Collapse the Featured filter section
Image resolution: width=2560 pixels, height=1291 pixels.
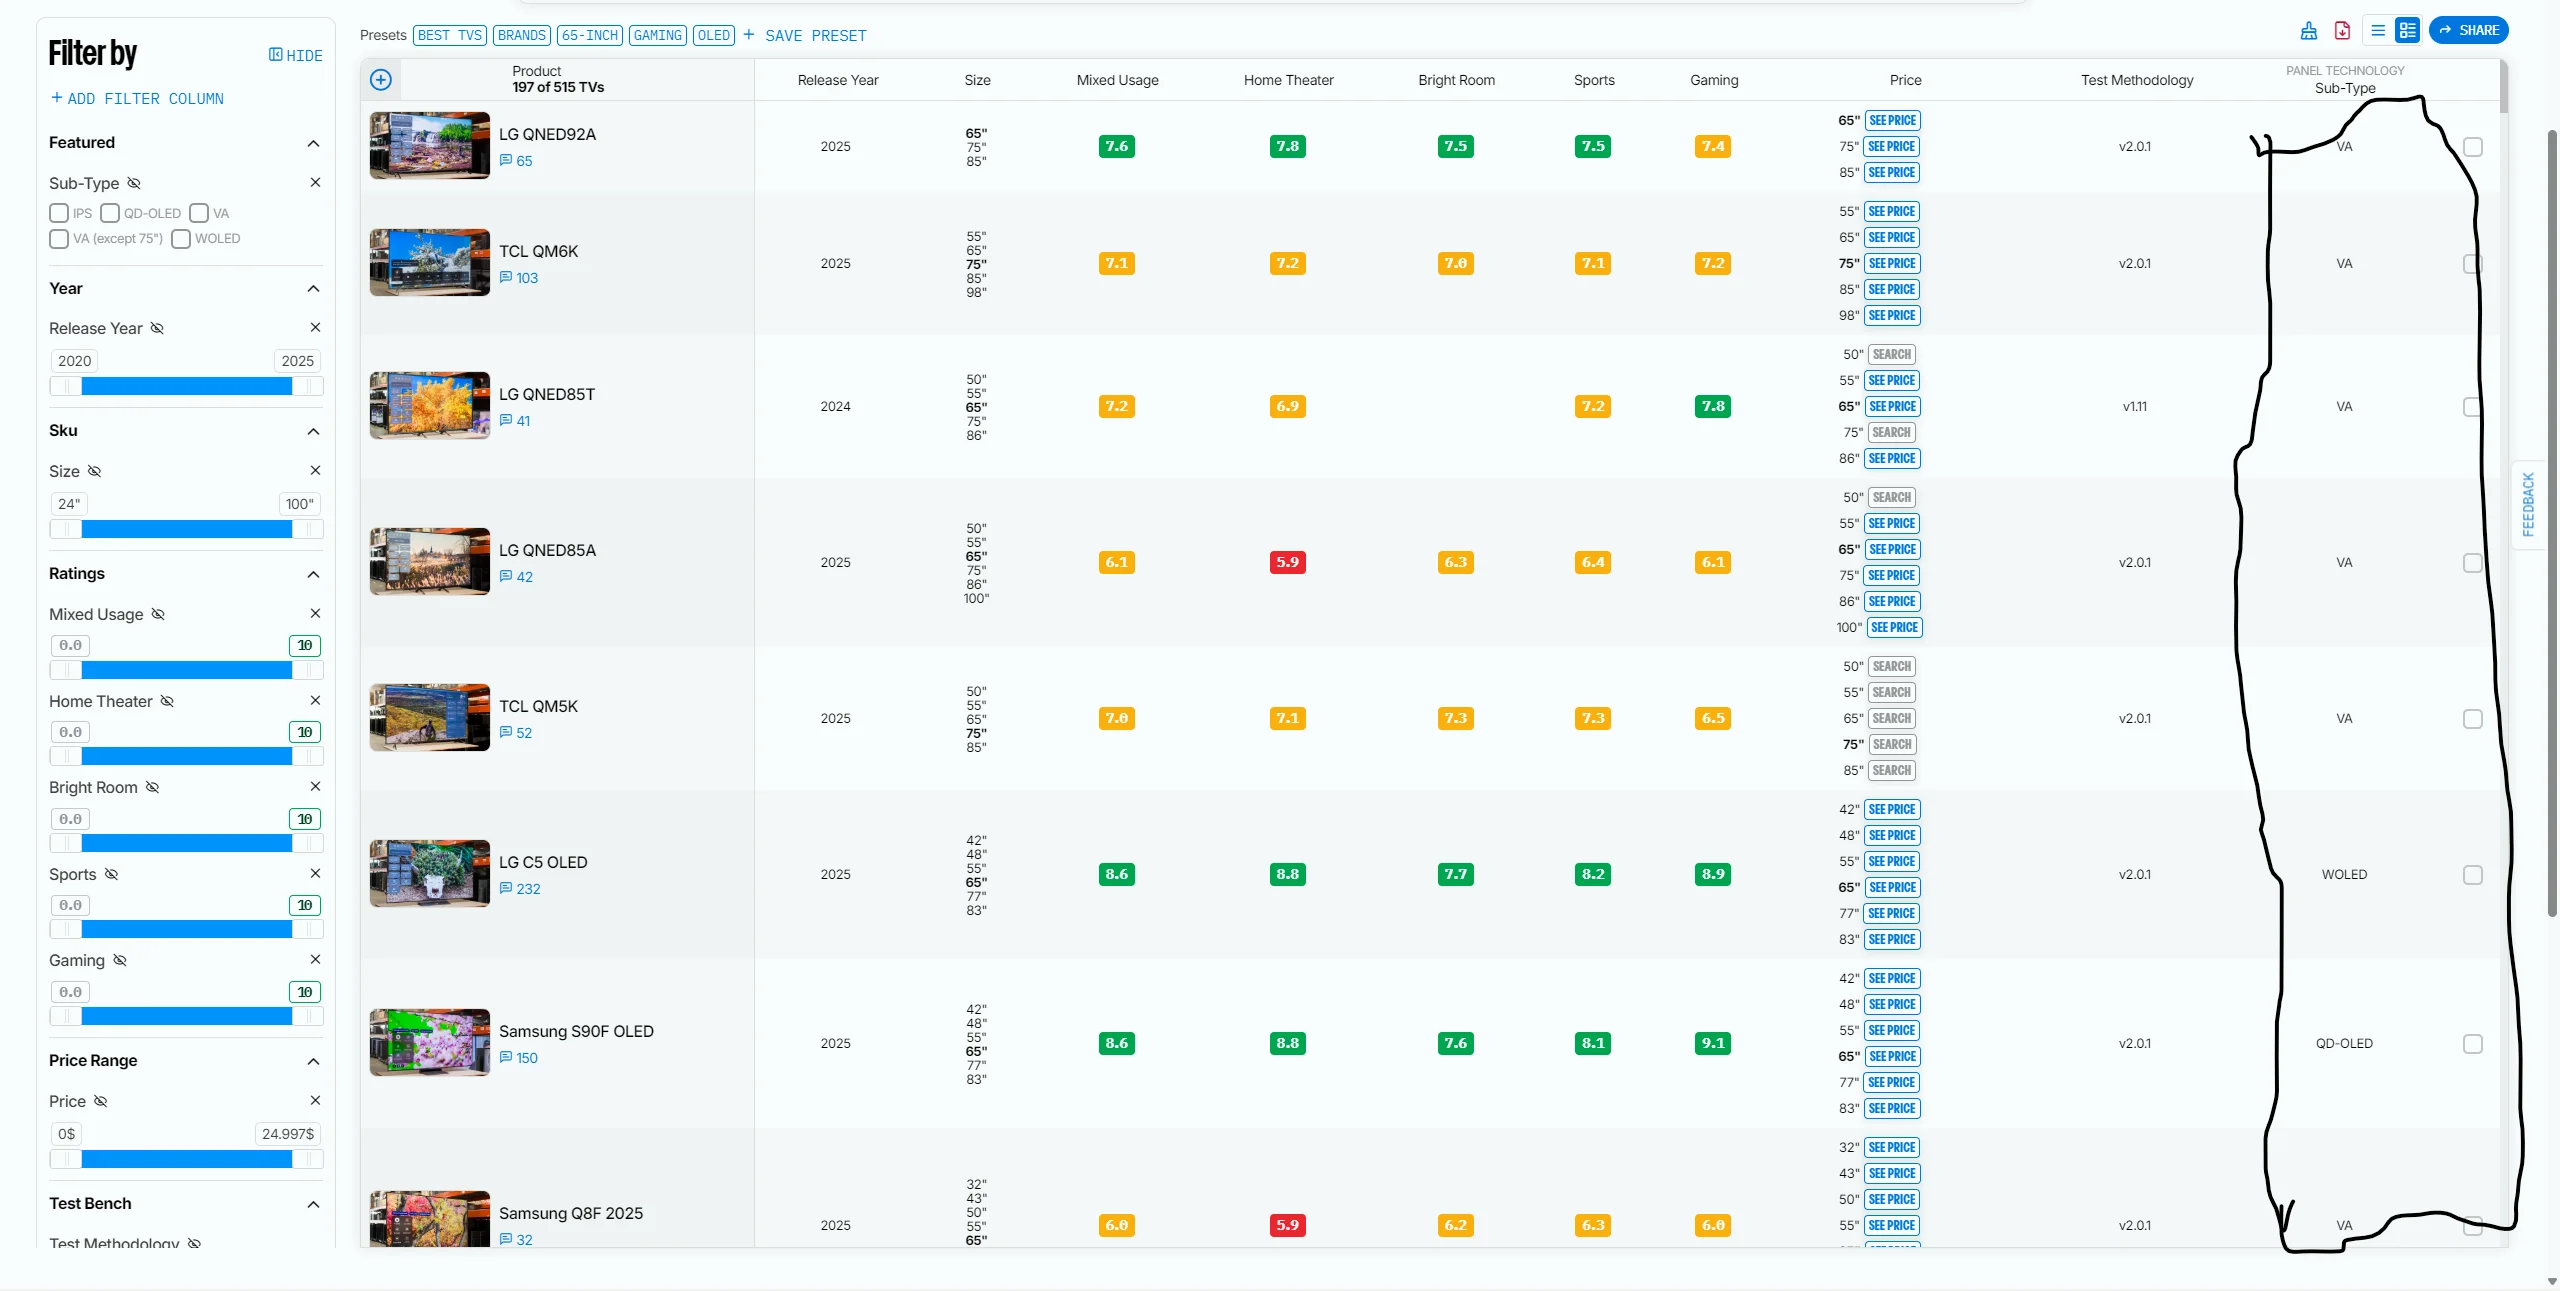pos(313,143)
